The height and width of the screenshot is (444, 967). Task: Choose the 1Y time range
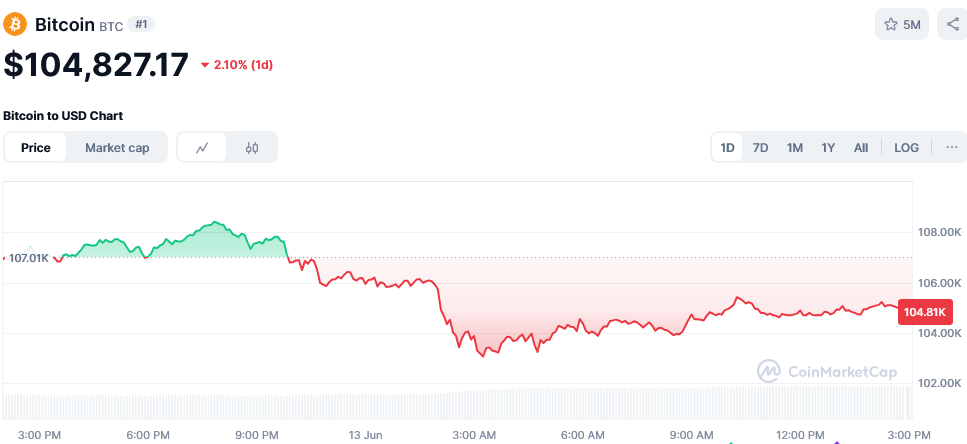click(828, 147)
